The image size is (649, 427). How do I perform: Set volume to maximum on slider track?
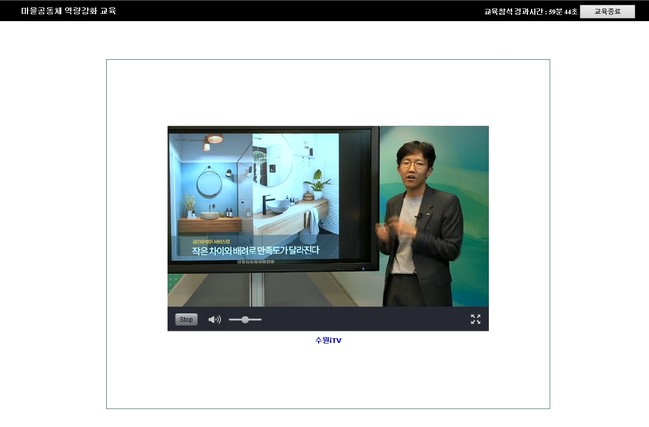point(261,319)
